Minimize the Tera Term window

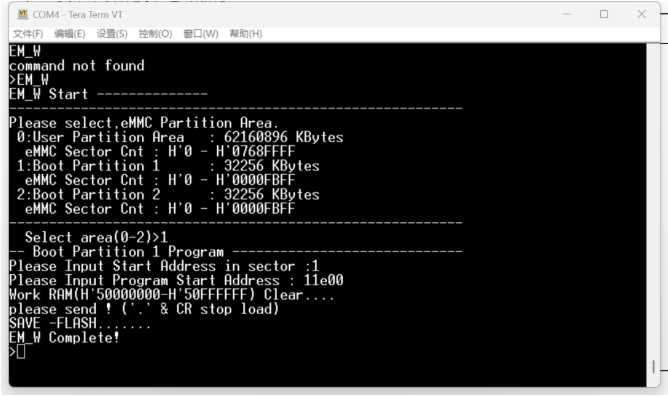tap(567, 14)
